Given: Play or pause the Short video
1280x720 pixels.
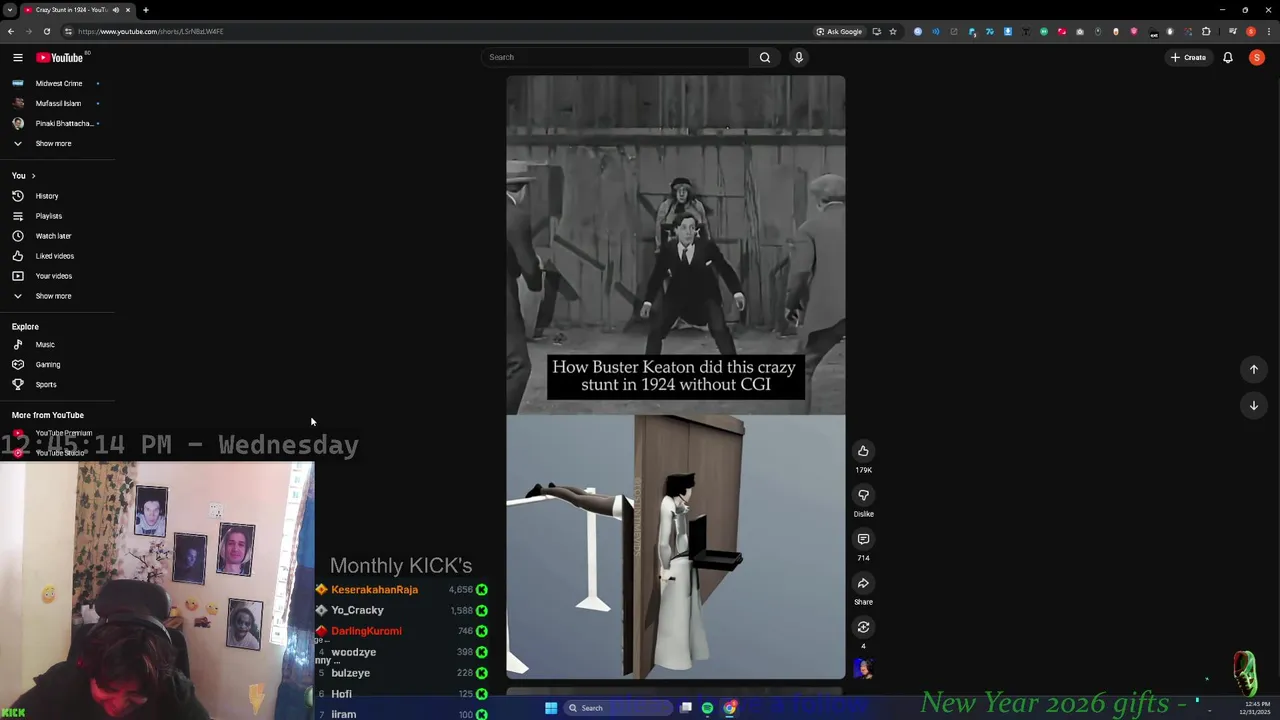Looking at the screenshot, I should [x=675, y=377].
